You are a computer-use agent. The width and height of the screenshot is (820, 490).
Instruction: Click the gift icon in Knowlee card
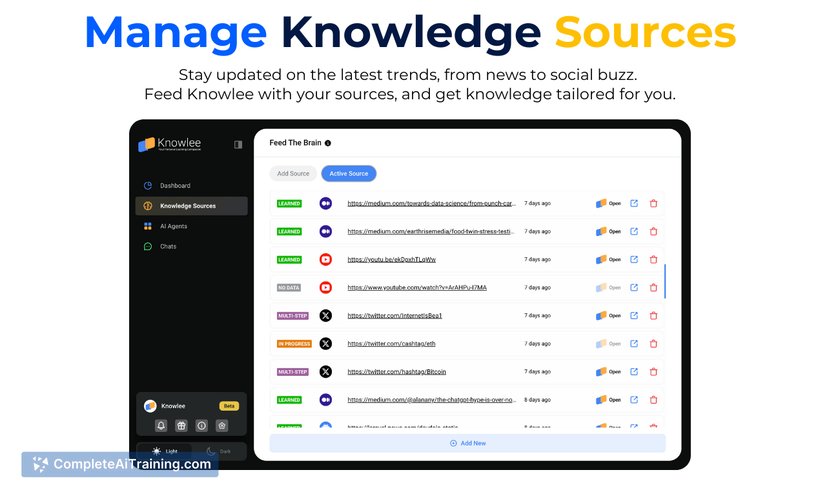click(x=181, y=426)
